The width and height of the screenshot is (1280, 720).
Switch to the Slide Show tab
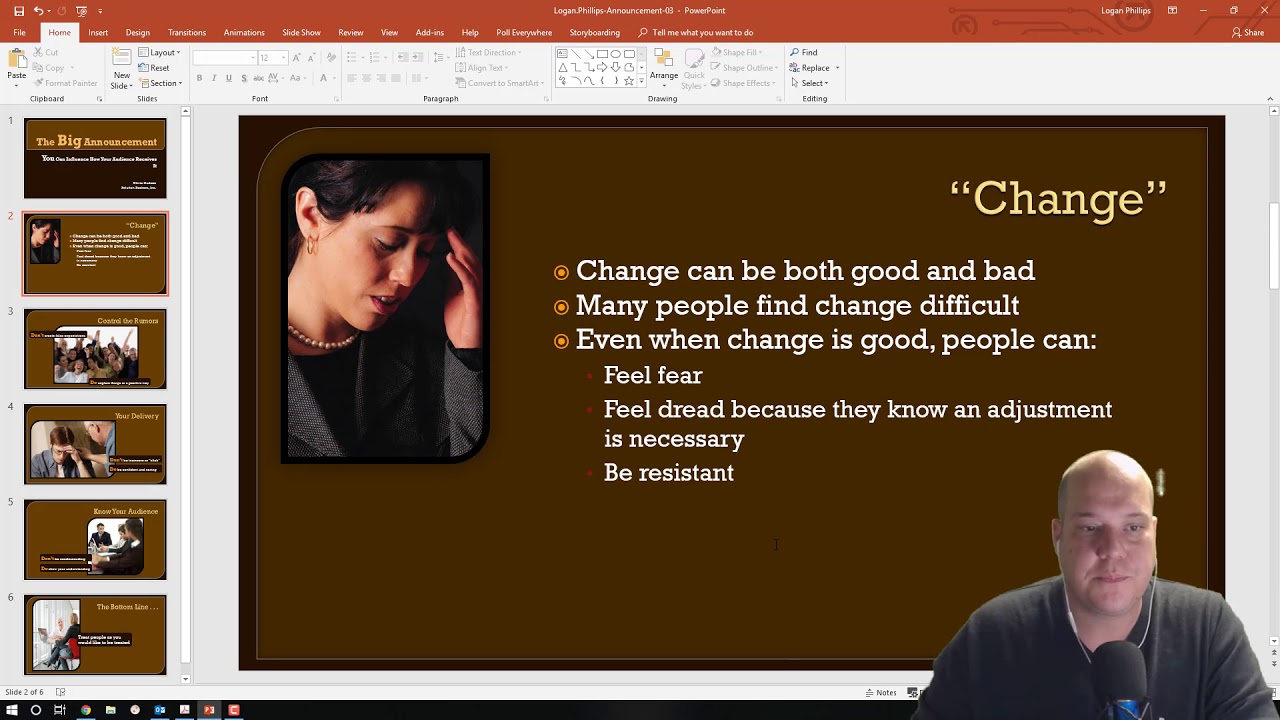point(301,32)
